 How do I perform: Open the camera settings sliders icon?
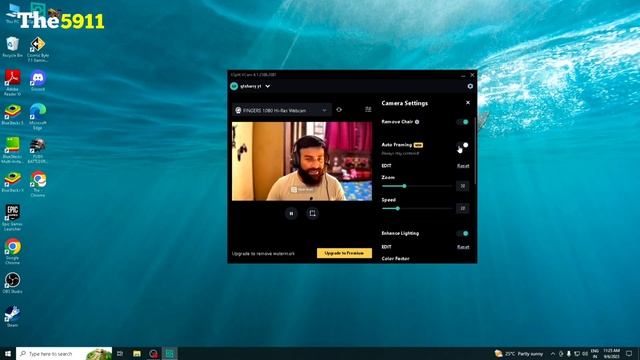tap(368, 109)
